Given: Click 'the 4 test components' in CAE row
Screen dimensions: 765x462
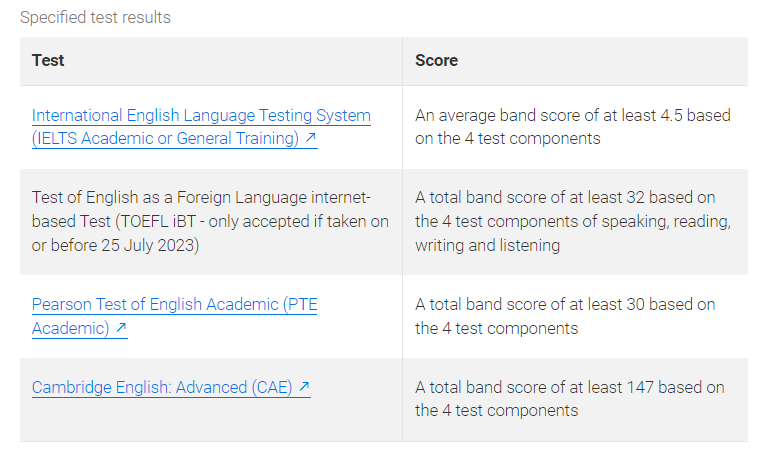Looking at the screenshot, I should (496, 410).
